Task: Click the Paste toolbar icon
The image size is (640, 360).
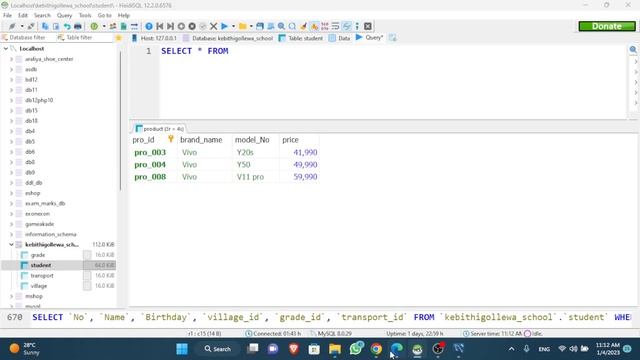Action: point(56,26)
